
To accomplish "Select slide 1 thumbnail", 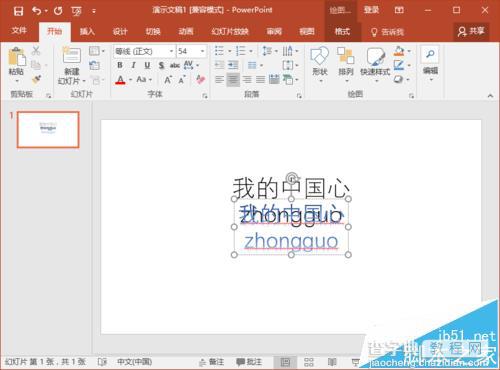I will click(48, 129).
